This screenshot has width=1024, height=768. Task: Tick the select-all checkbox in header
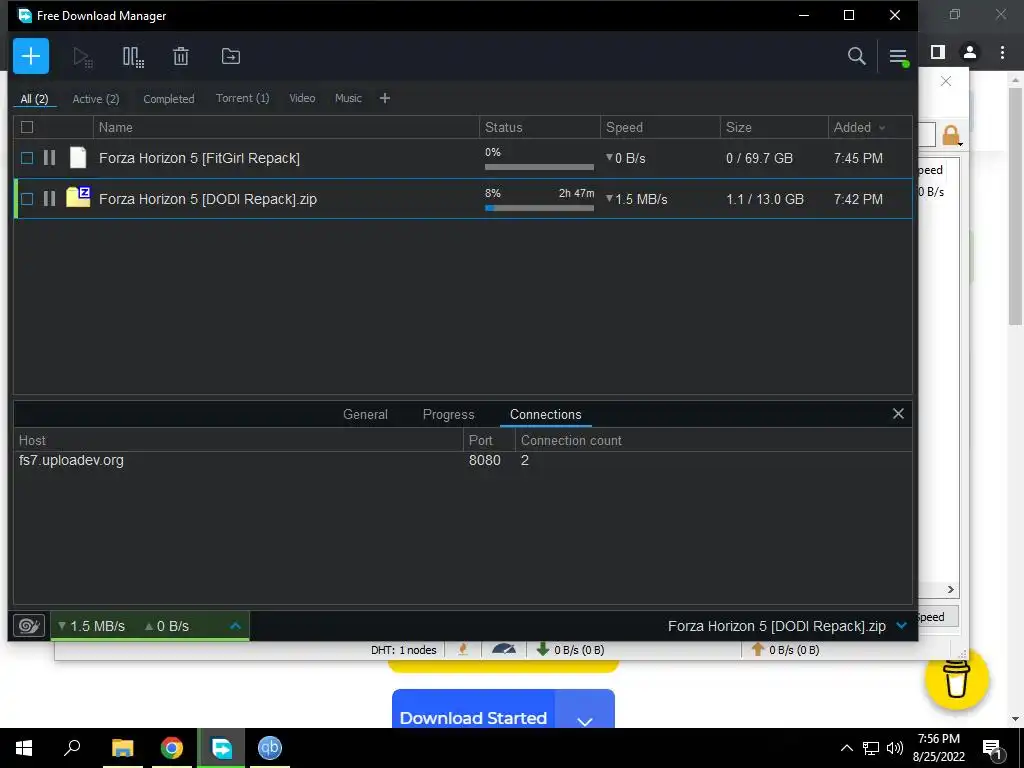point(27,127)
